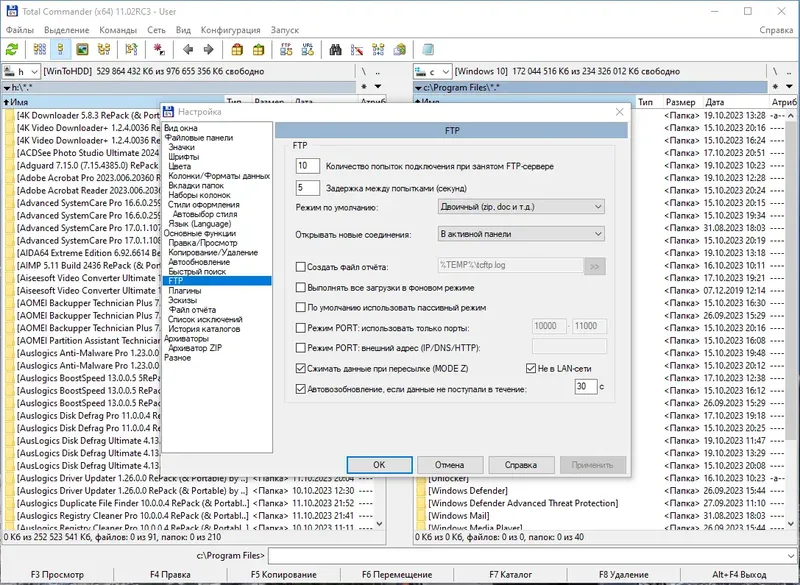Click the root backslash button in left panel
800x585 pixels.
(x=364, y=71)
